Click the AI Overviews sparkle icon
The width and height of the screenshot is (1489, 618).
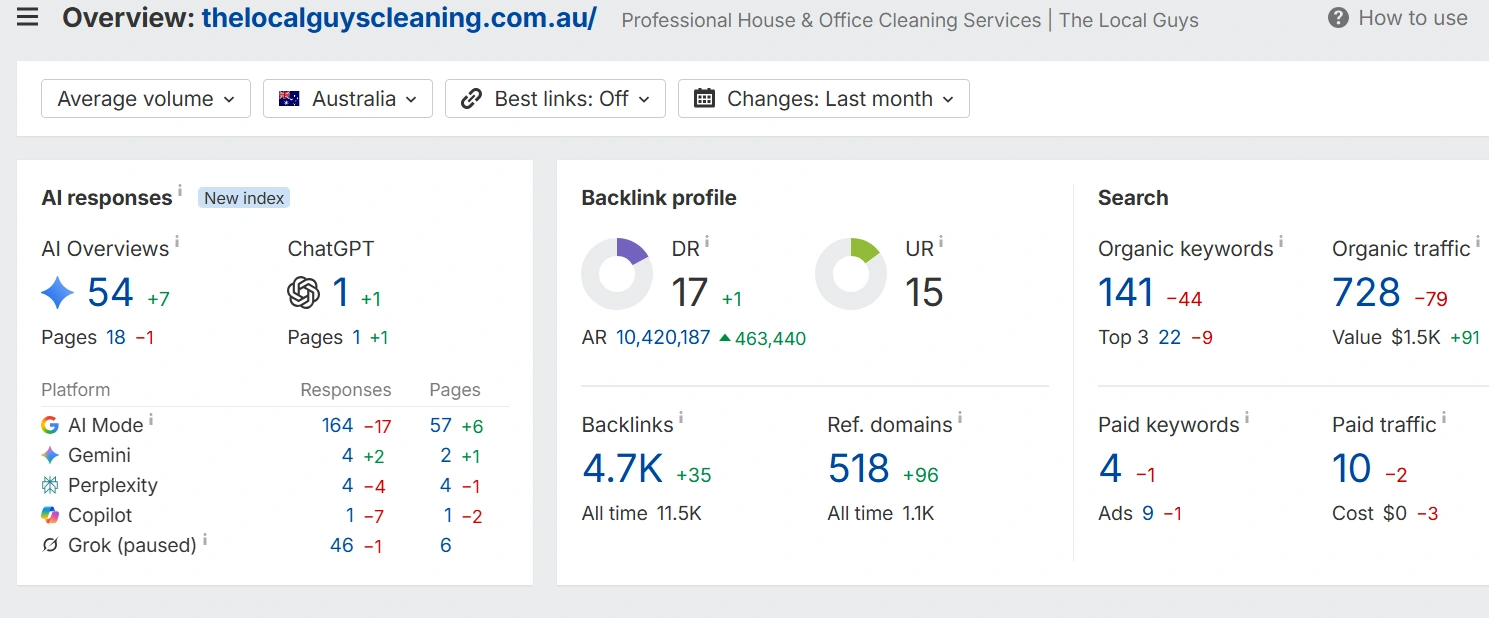click(58, 293)
